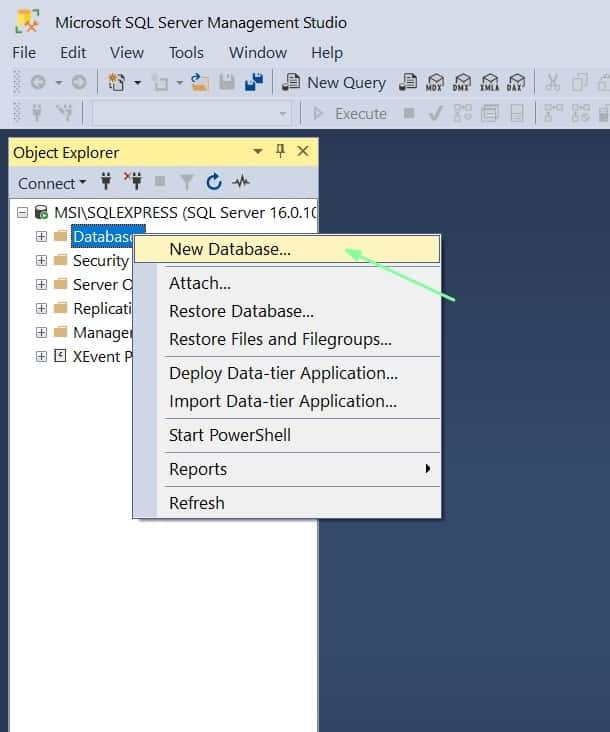Expand the Databases folder
This screenshot has width=610, height=732.
(x=41, y=236)
